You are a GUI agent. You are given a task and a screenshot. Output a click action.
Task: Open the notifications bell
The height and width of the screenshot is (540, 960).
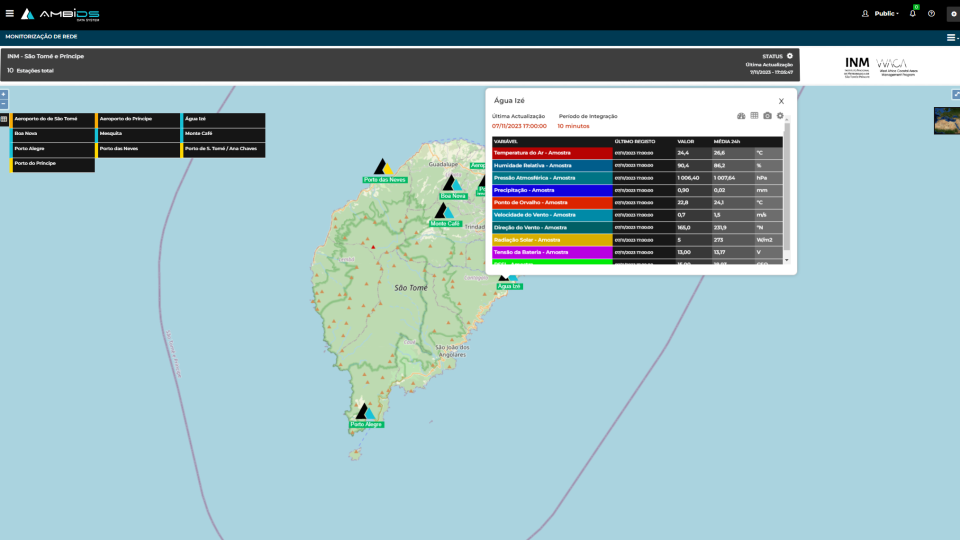pos(913,14)
